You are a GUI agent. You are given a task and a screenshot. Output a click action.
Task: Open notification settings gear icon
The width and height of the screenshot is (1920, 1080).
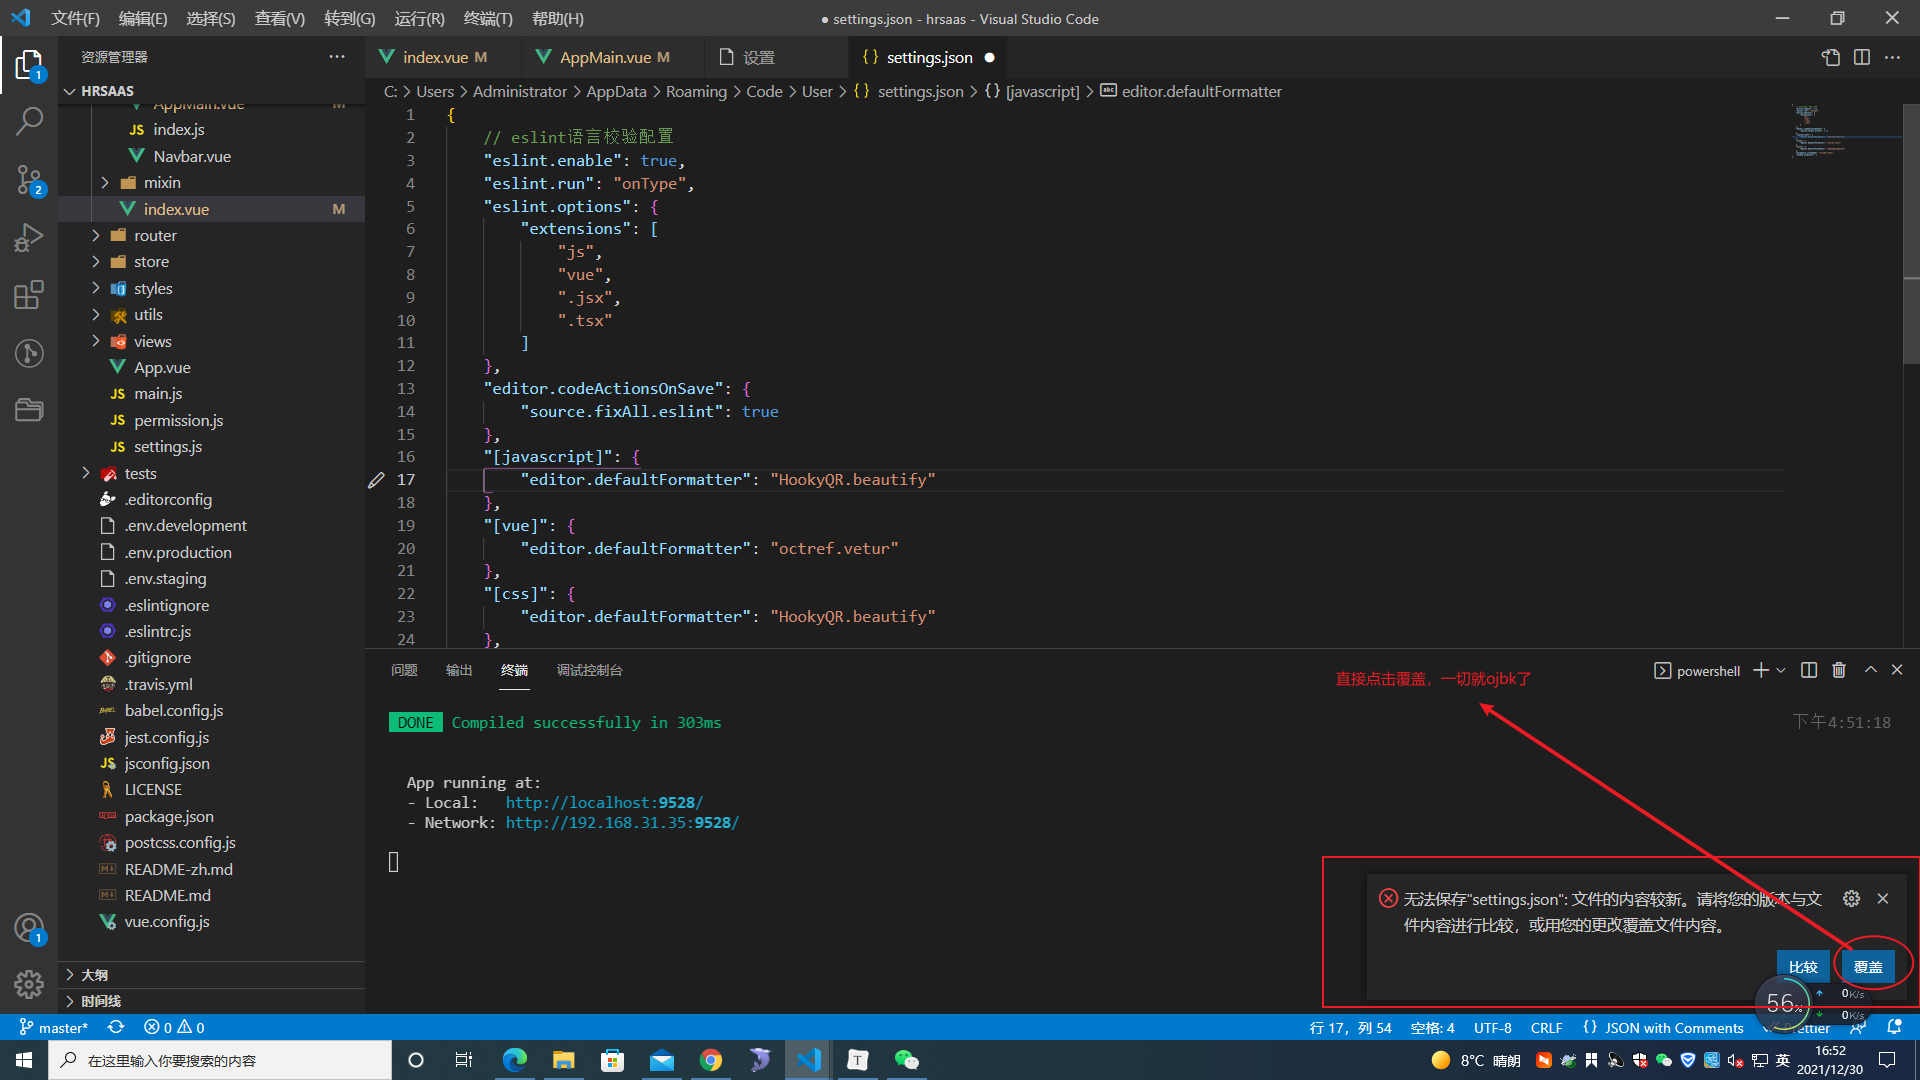[x=1851, y=898]
